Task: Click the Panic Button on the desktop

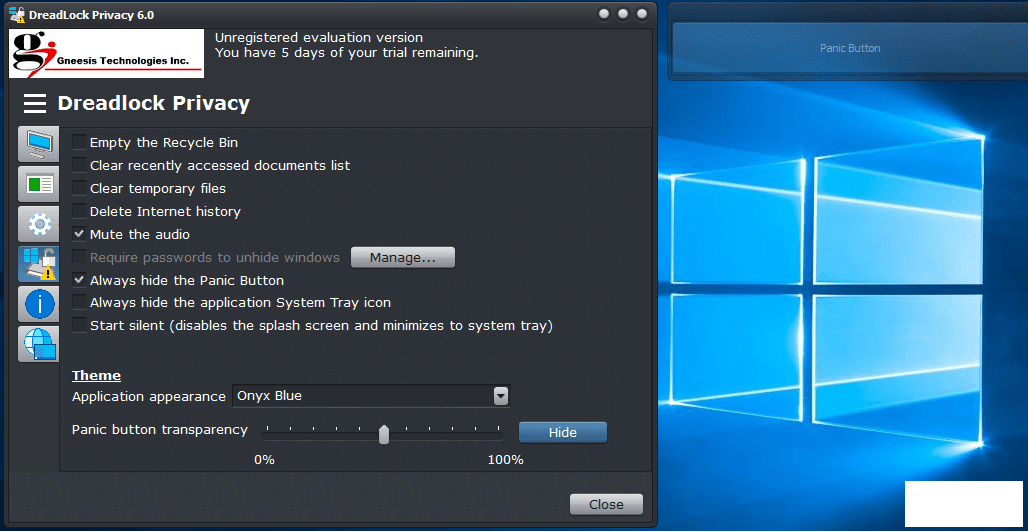Action: tap(850, 48)
